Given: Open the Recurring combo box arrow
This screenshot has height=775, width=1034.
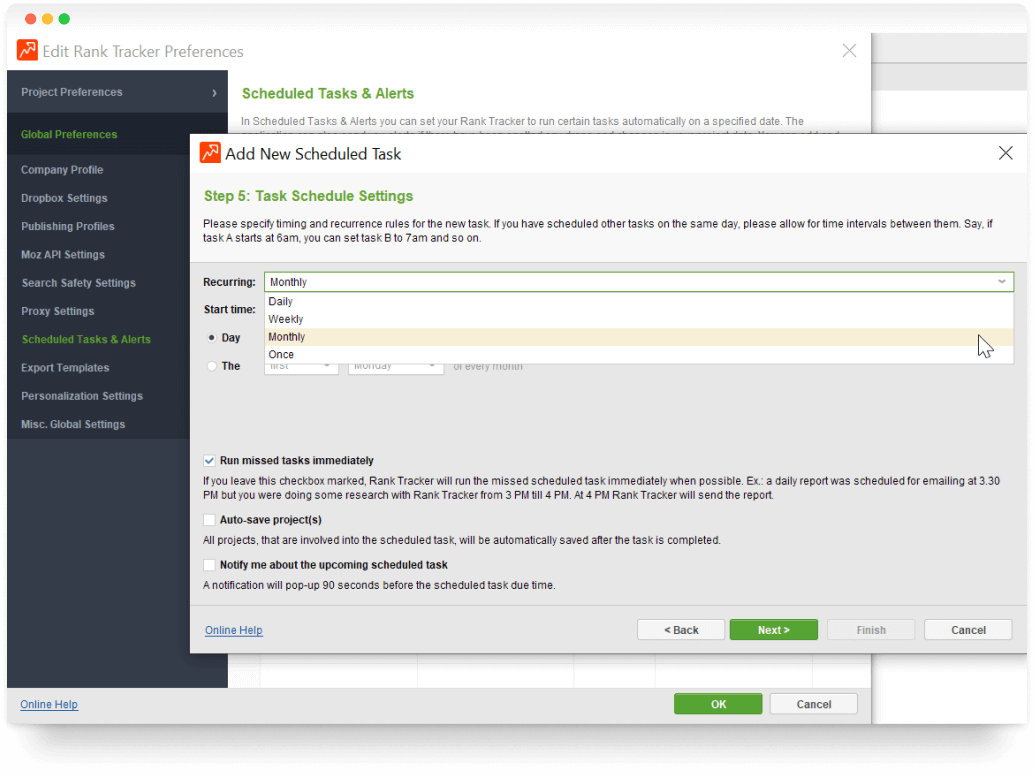Looking at the screenshot, I should 1001,282.
